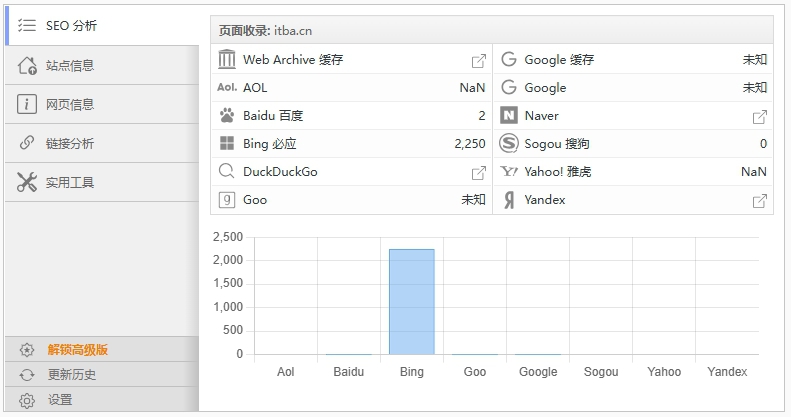This screenshot has width=791, height=417.
Task: Click the Web Archive building icon
Action: pos(227,59)
